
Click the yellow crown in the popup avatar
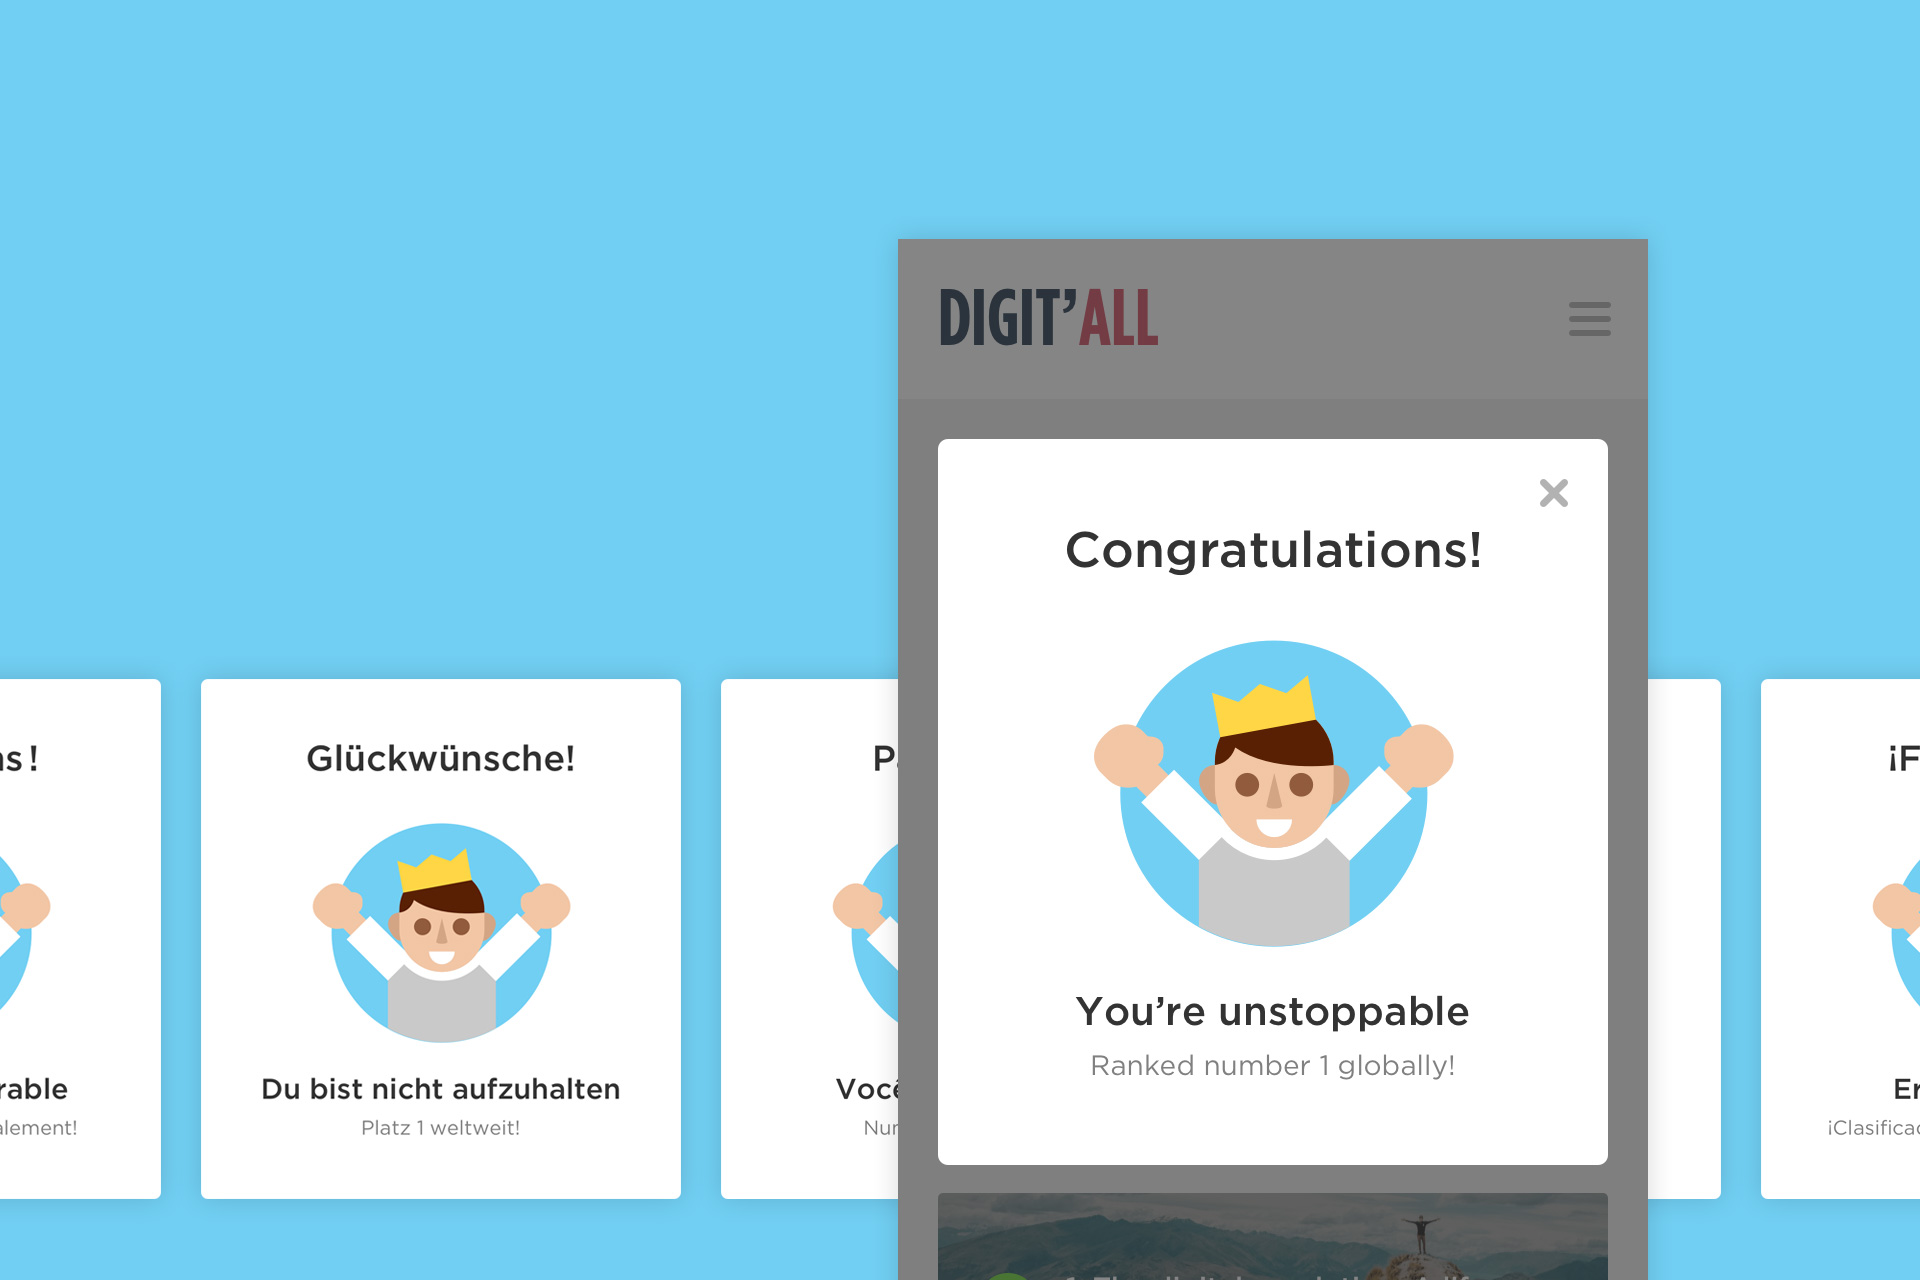1264,707
